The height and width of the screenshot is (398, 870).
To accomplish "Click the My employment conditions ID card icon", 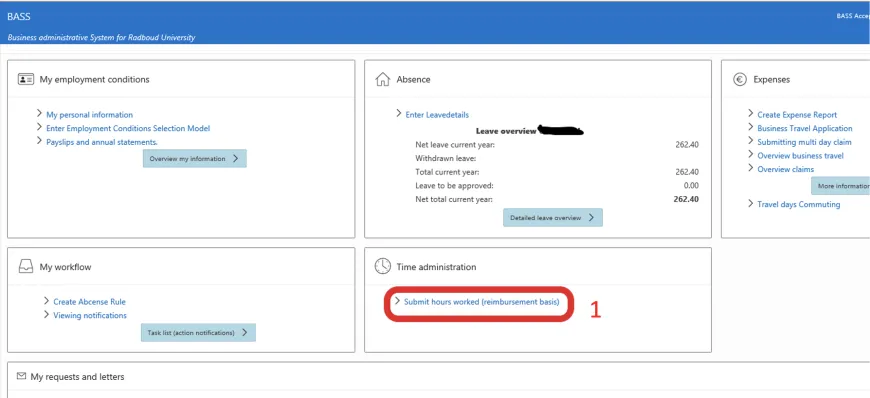I will [26, 79].
